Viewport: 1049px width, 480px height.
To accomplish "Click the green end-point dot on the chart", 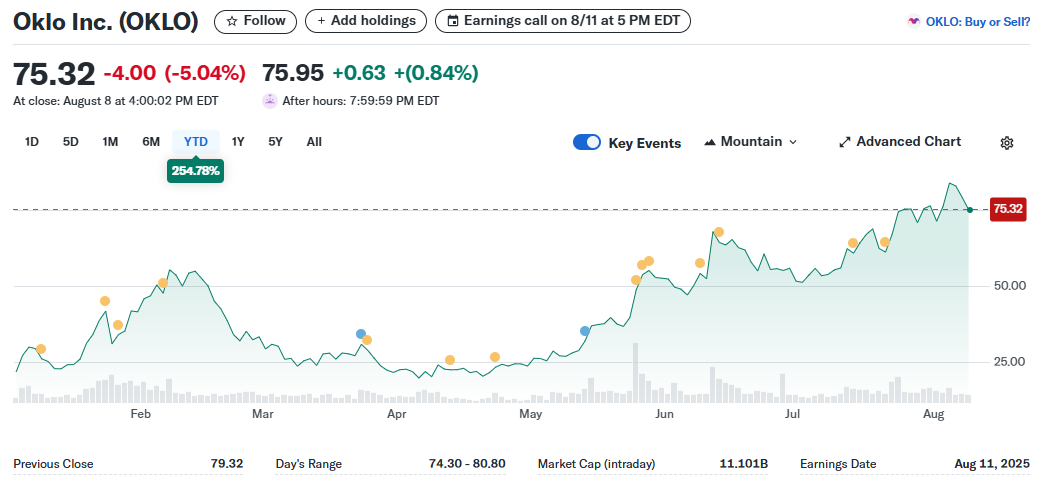I will (969, 210).
